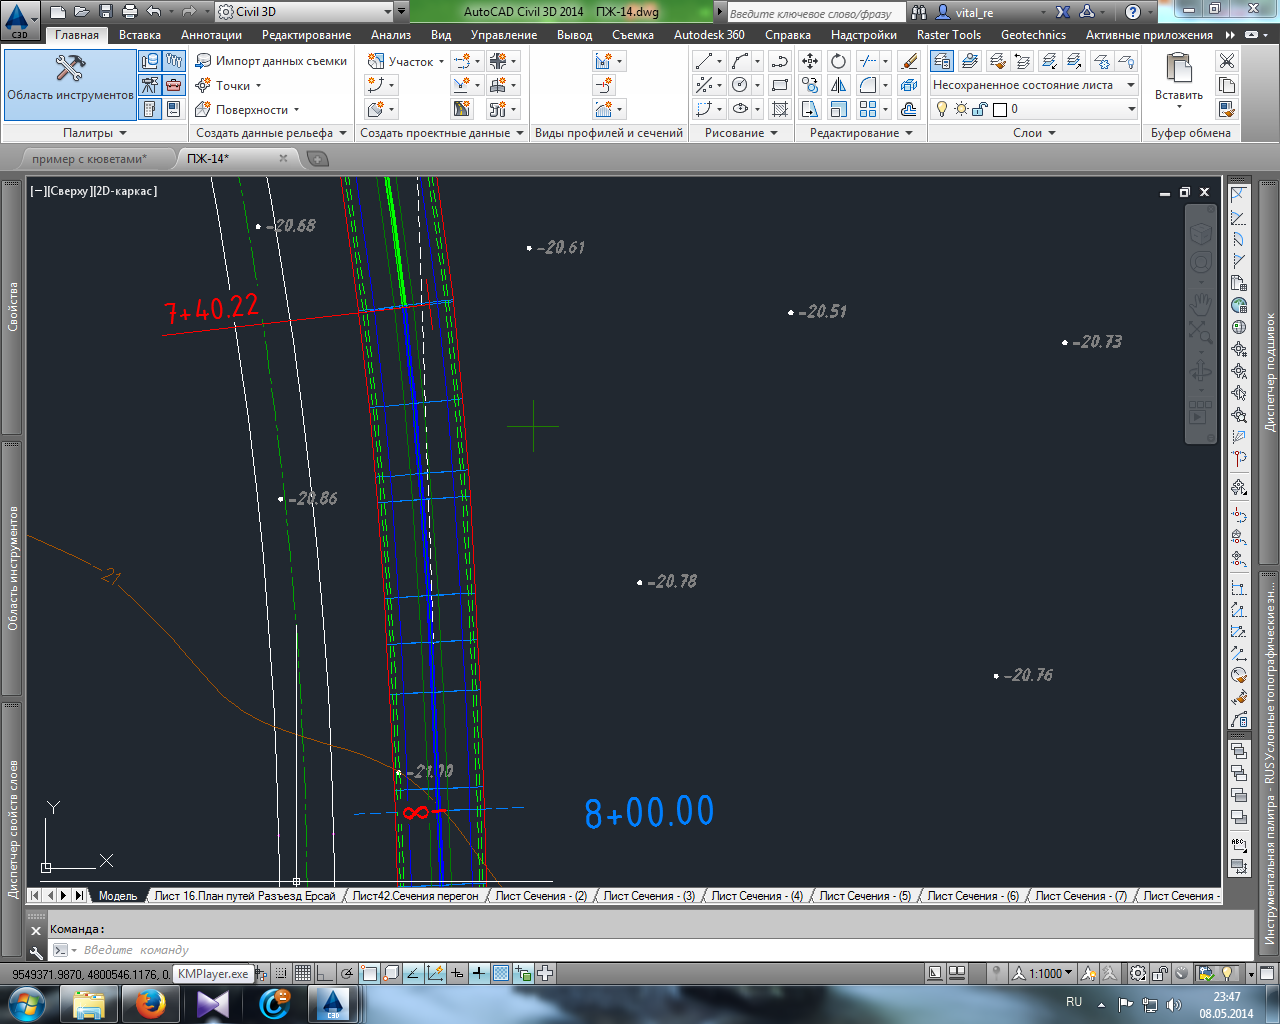Open the Область инструментов toolspace button
The image size is (1280, 1024).
[70, 84]
